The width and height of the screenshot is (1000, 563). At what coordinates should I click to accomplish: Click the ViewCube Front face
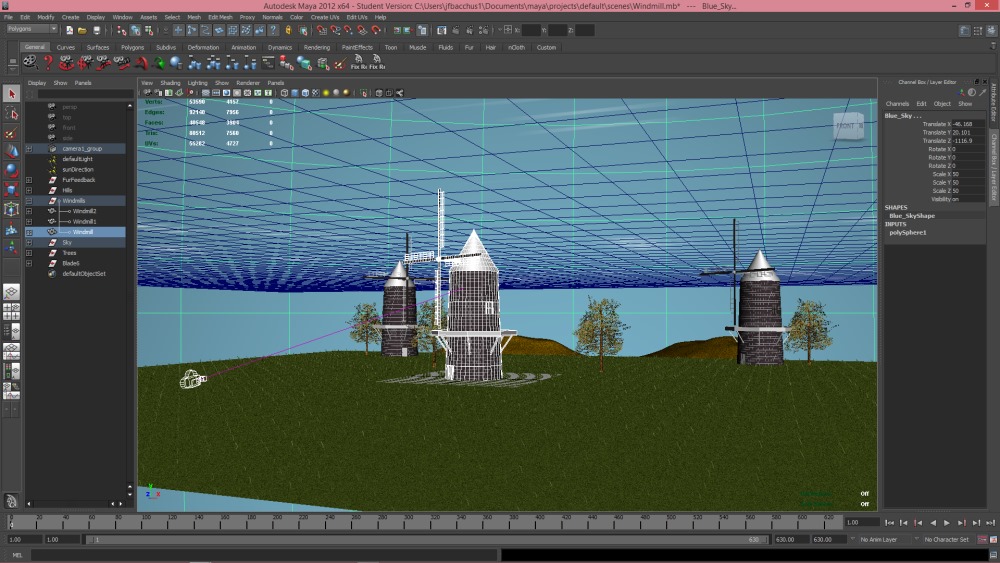[x=848, y=126]
